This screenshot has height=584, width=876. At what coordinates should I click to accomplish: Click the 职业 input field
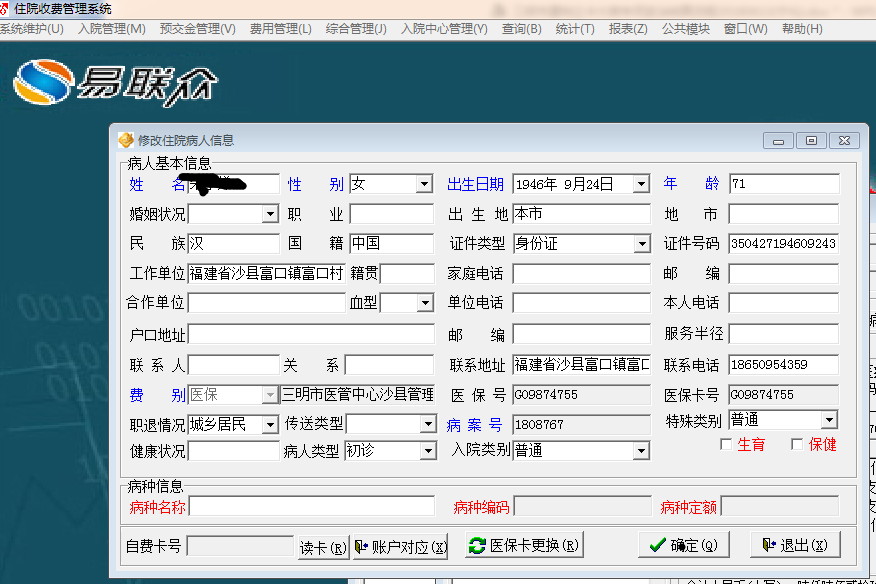(x=392, y=214)
